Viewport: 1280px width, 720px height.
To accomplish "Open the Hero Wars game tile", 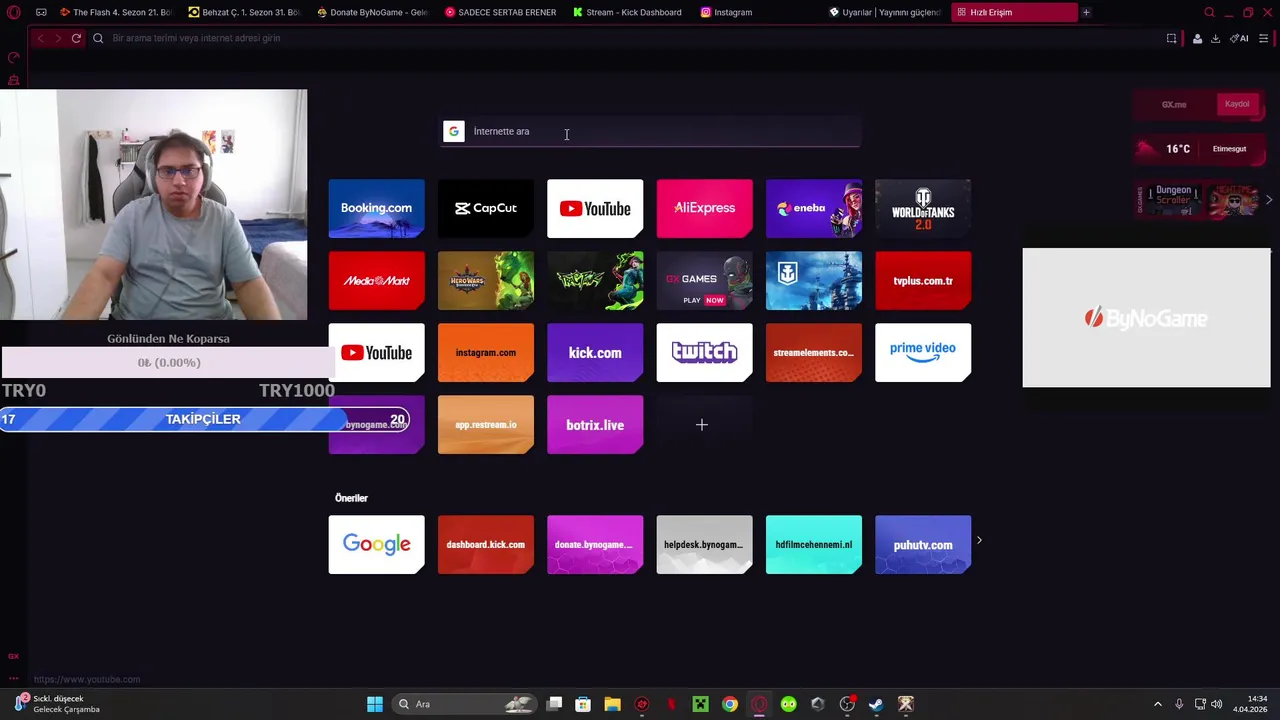I will pyautogui.click(x=485, y=280).
